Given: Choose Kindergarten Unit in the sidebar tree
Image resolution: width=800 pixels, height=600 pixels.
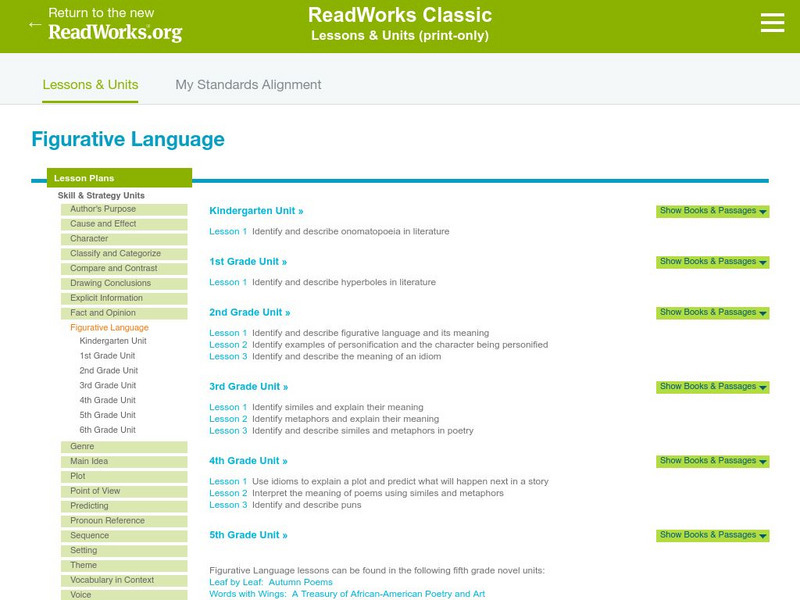Looking at the screenshot, I should pyautogui.click(x=113, y=341).
